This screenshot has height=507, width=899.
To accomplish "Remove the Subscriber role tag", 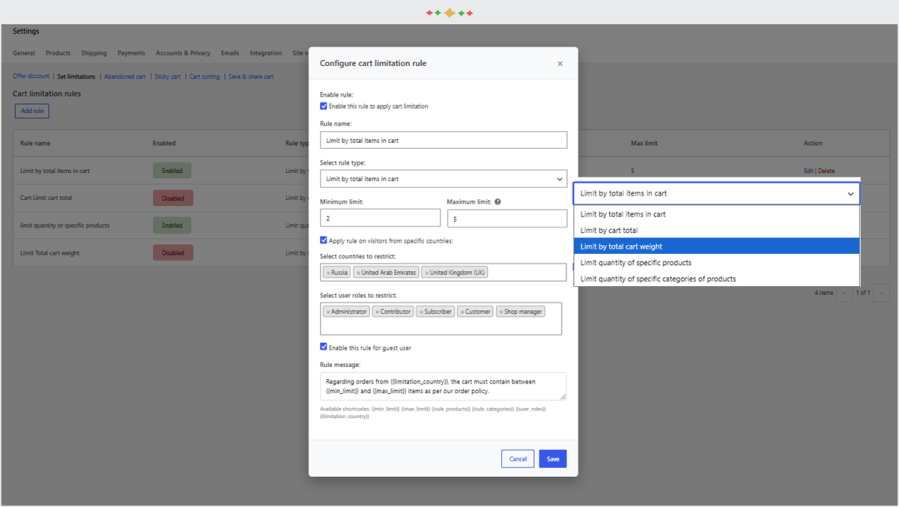I will point(421,312).
